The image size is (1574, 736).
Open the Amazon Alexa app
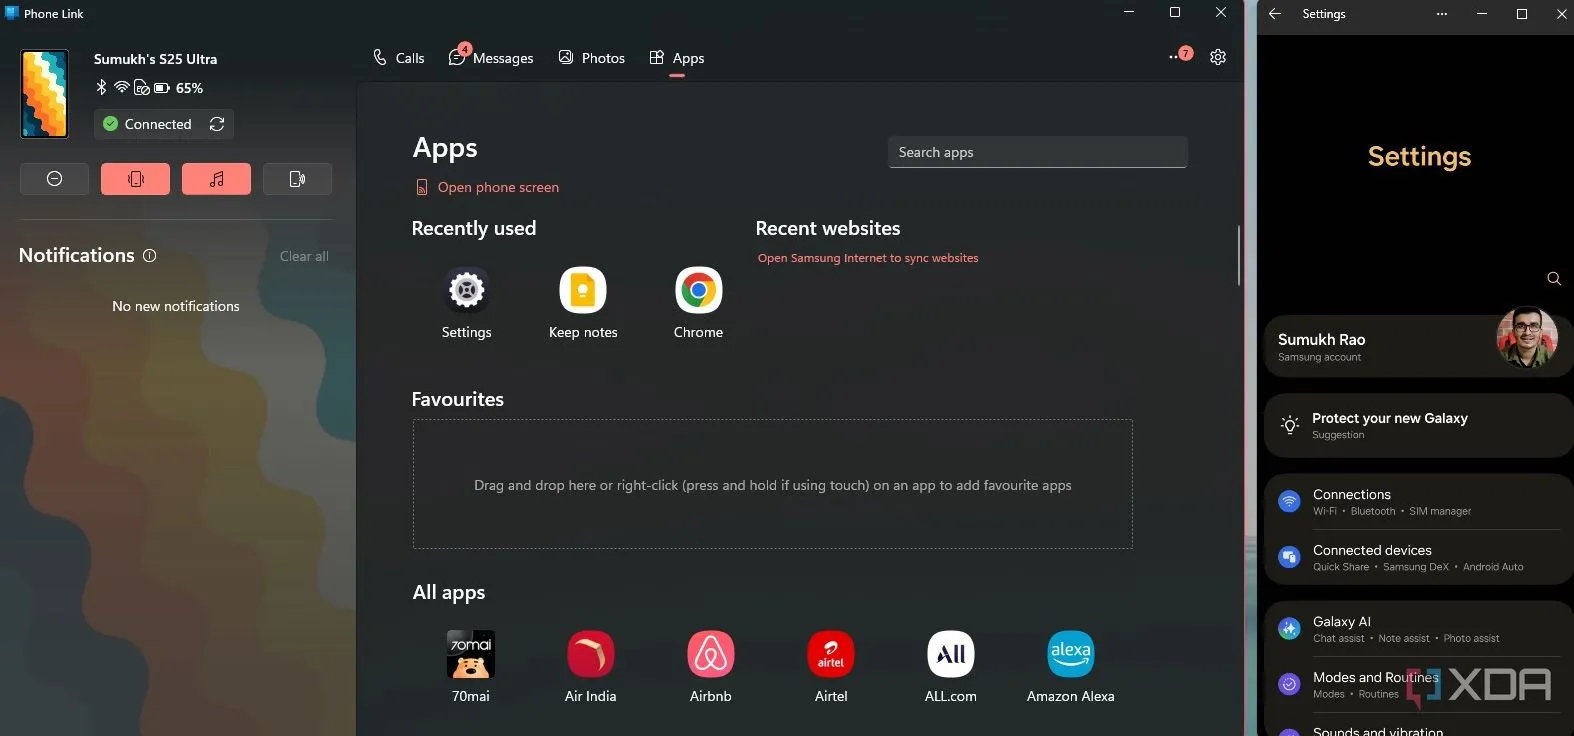[1070, 655]
